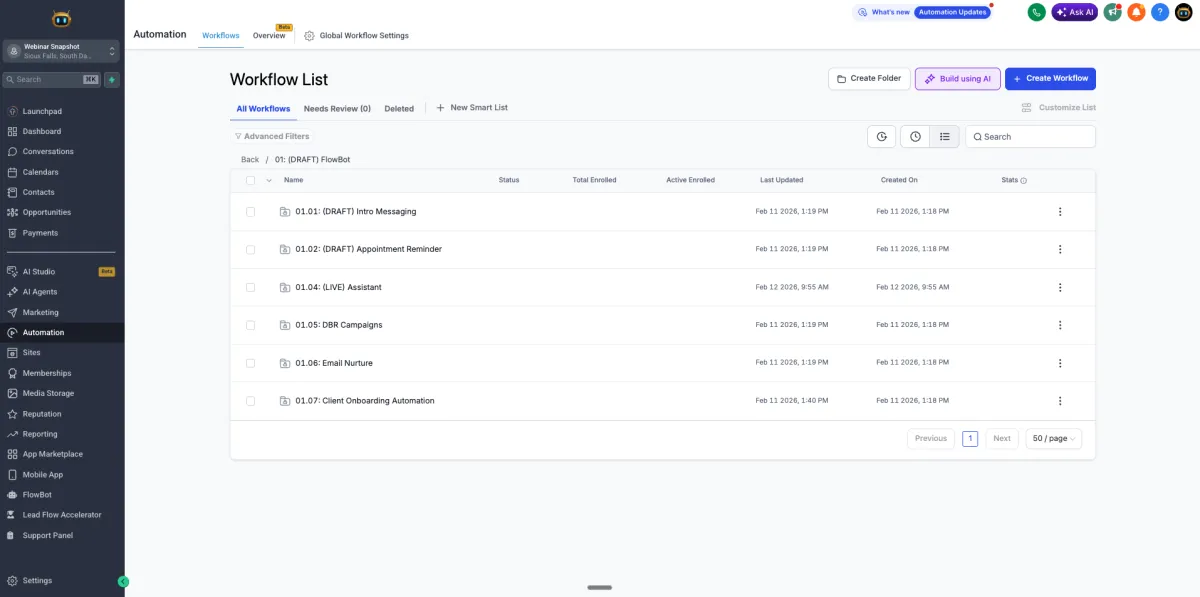1200x597 pixels.
Task: Click the Create Folder button
Action: [869, 78]
